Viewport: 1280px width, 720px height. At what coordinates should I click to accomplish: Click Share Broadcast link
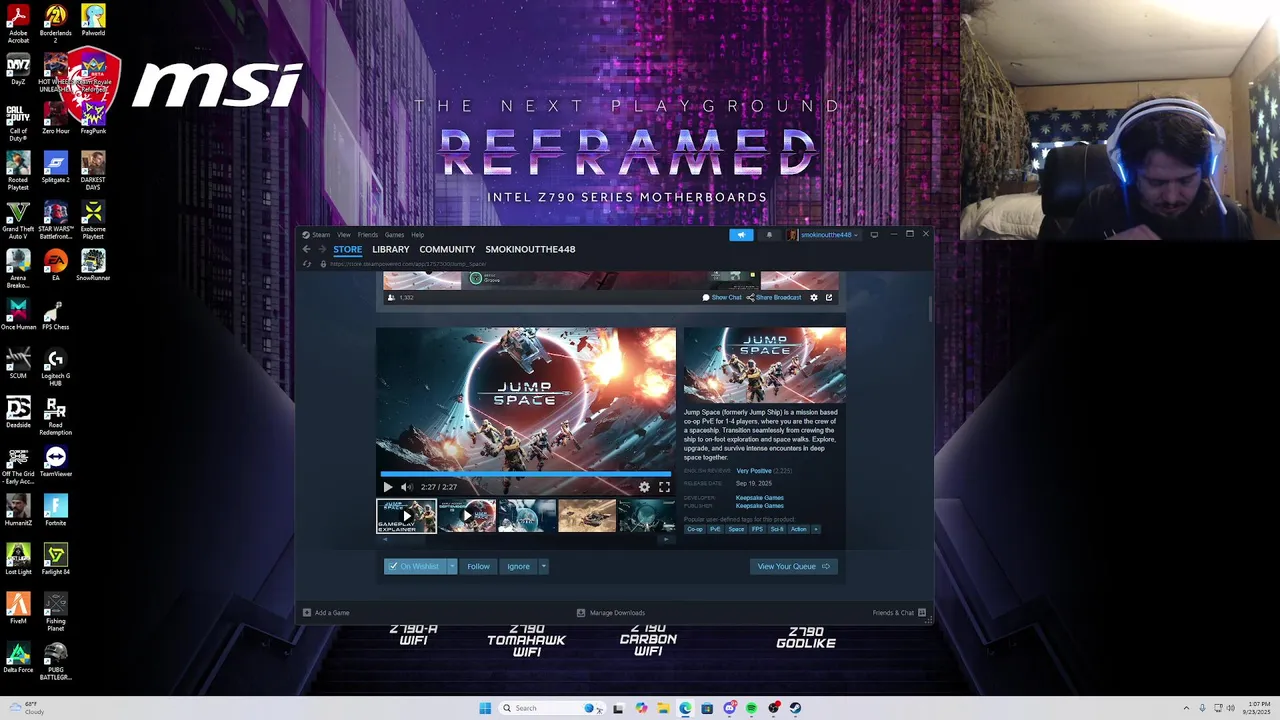point(774,297)
